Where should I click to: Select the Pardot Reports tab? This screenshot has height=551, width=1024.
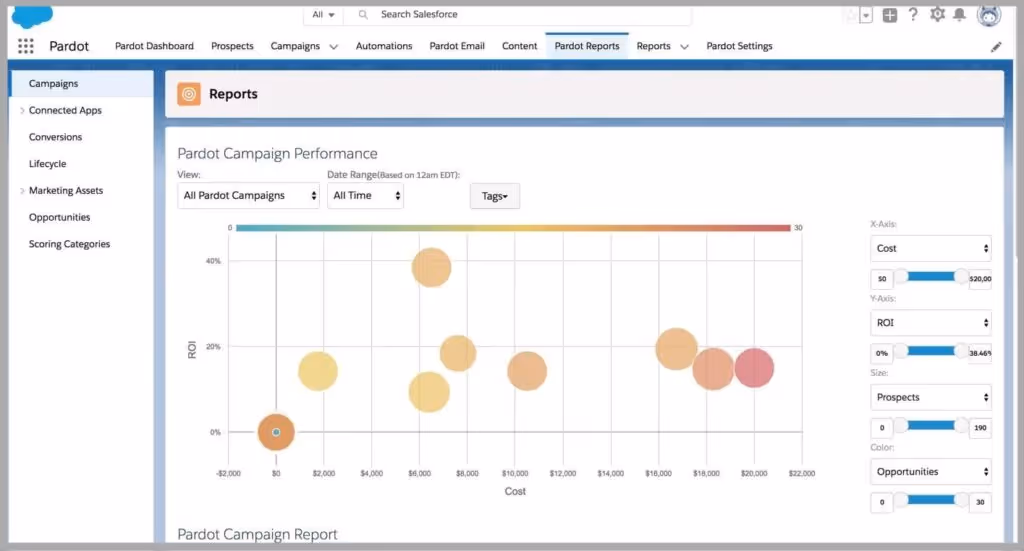point(587,46)
